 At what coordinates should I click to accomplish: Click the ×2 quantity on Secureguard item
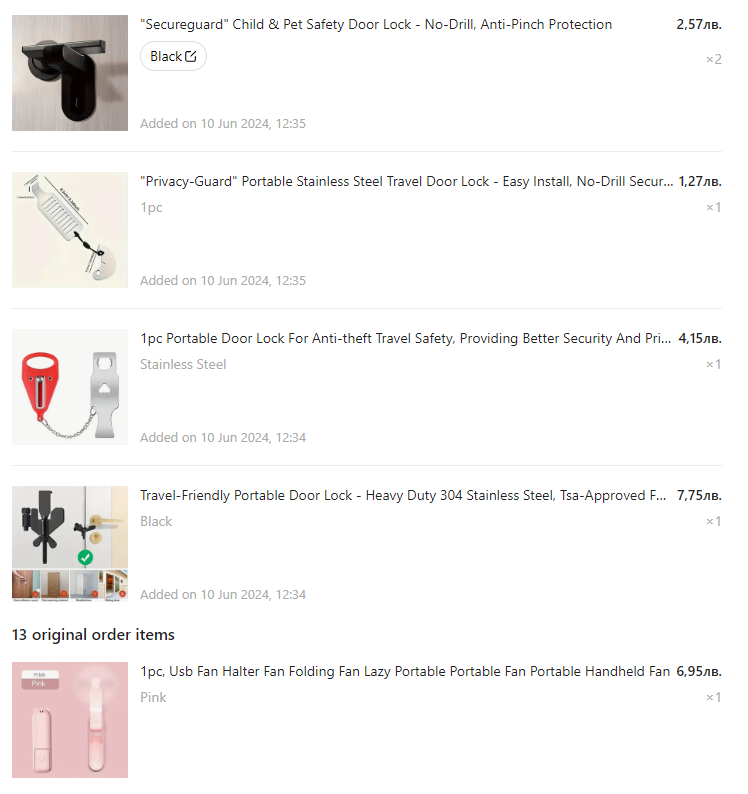pos(713,59)
